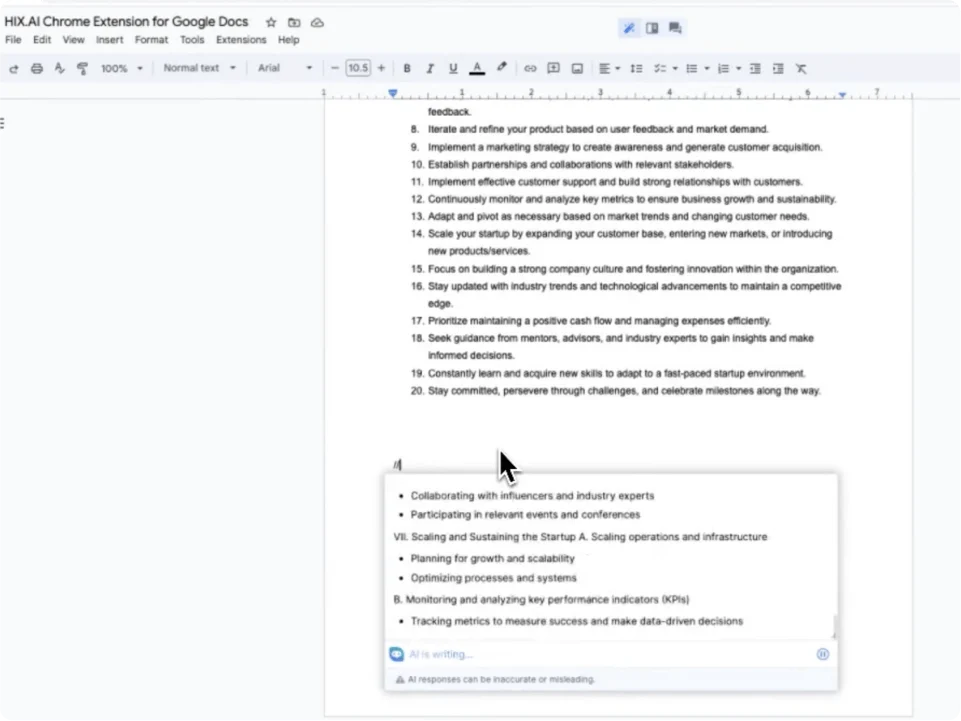Click the font size 10.5 field

click(x=357, y=68)
